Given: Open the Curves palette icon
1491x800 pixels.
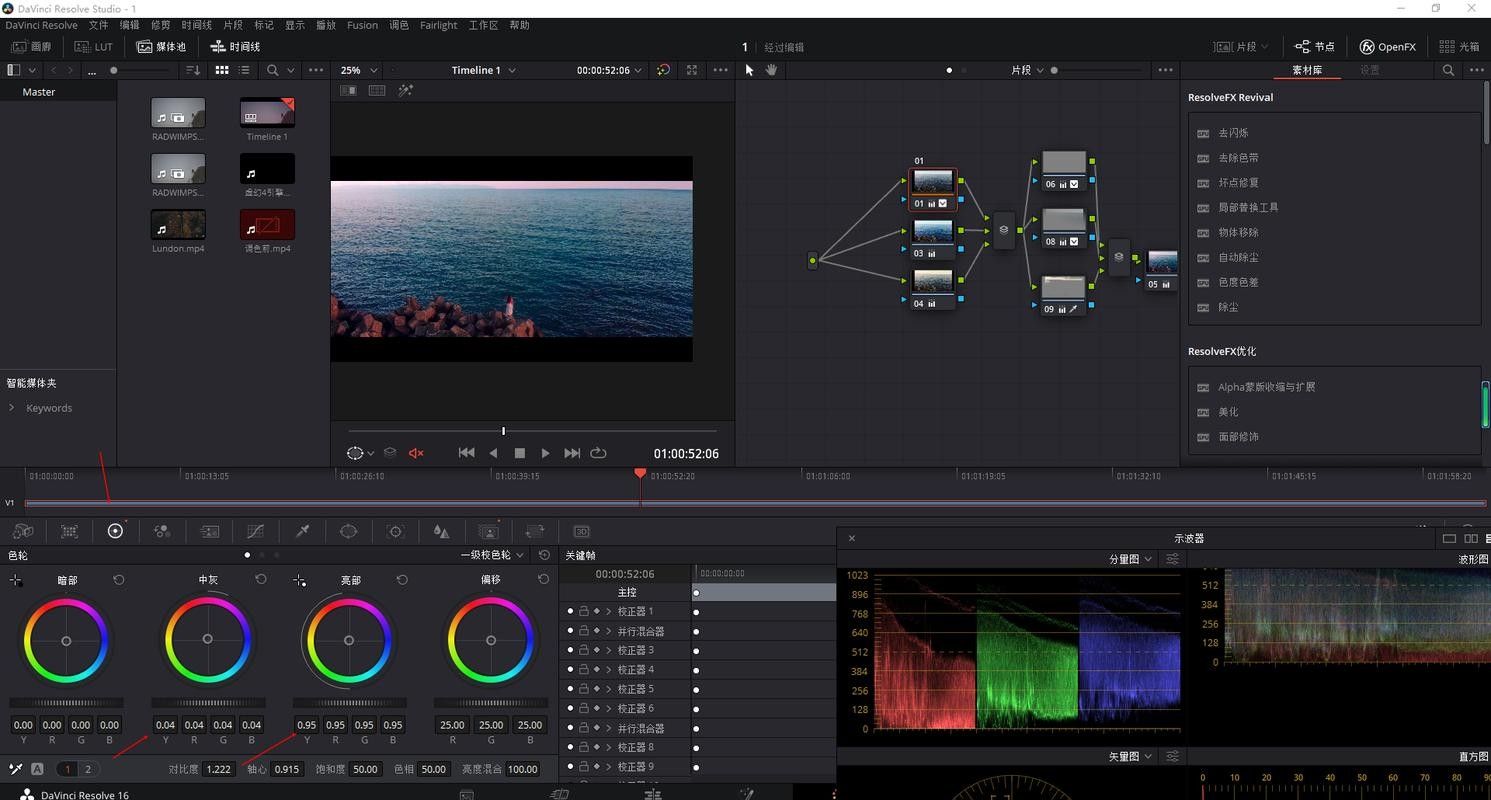Looking at the screenshot, I should tap(255, 531).
